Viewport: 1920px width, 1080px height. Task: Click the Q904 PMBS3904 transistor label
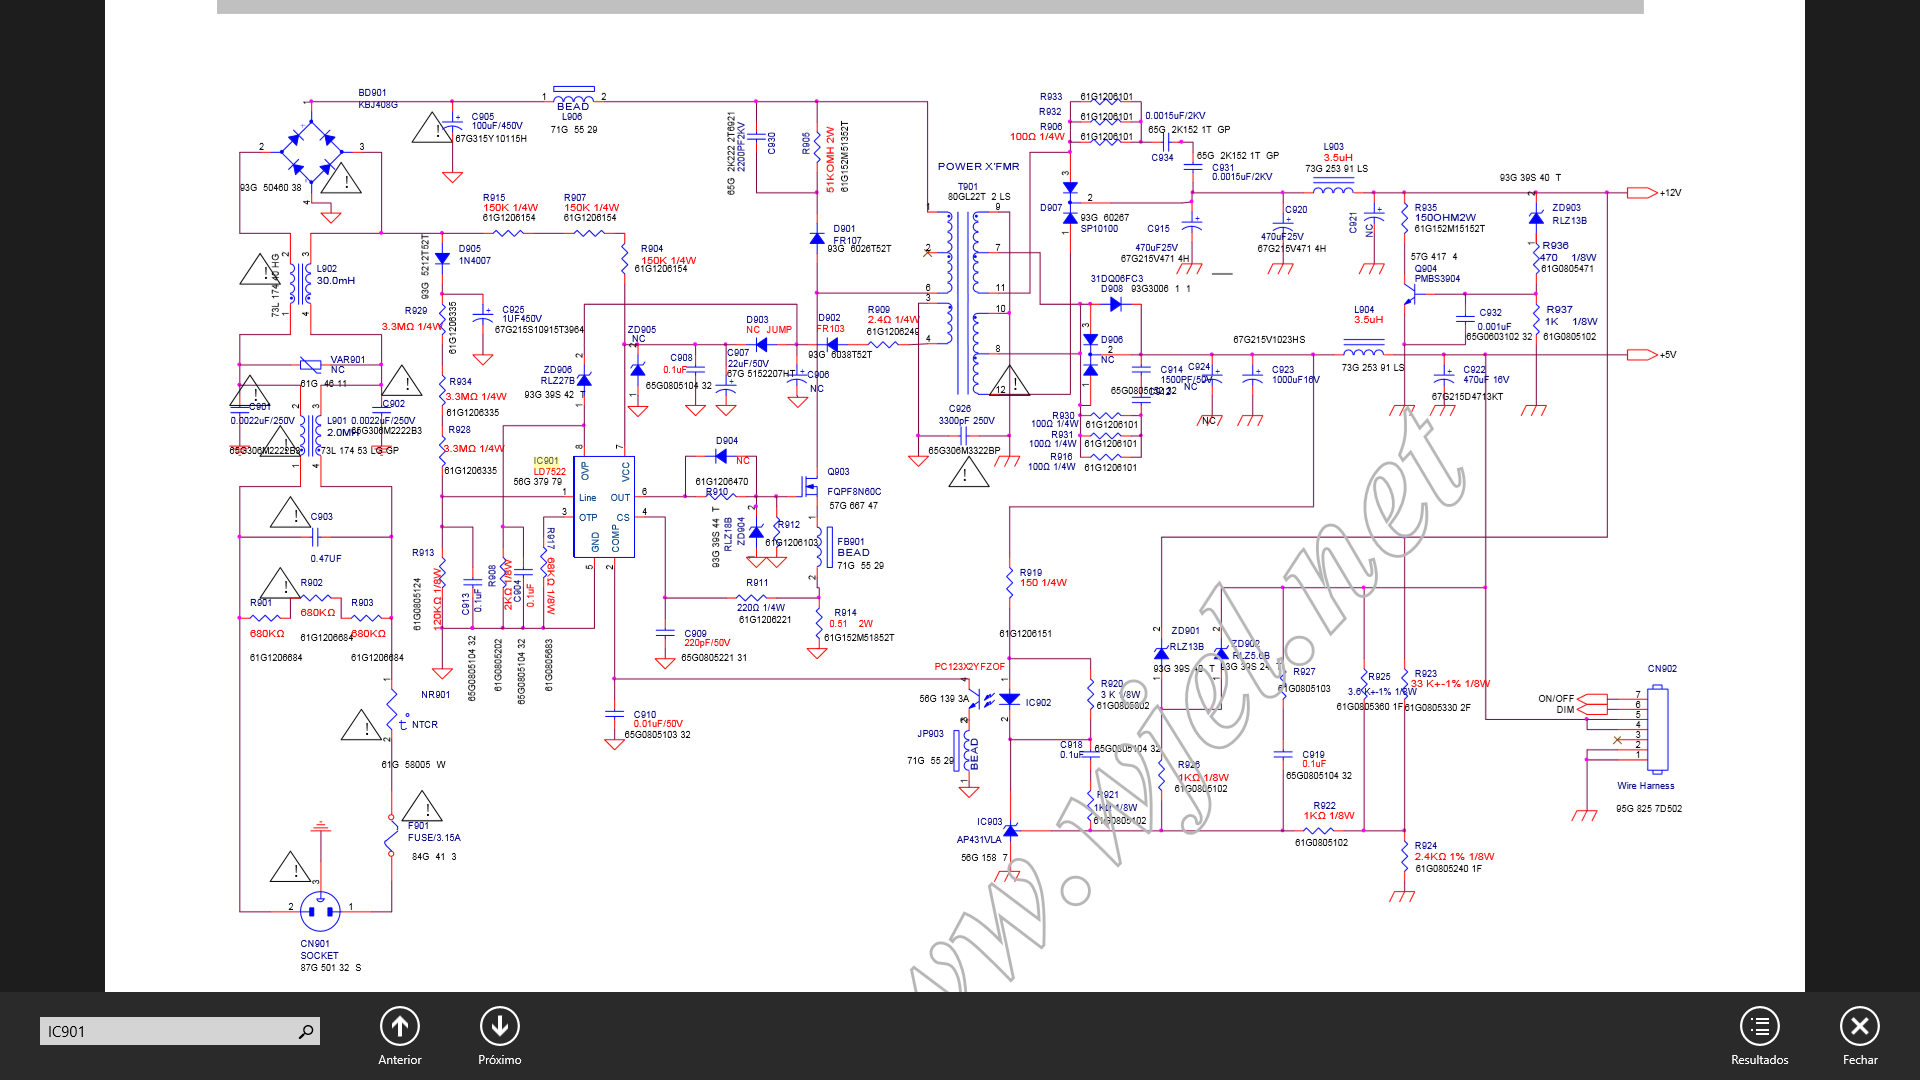1437,274
